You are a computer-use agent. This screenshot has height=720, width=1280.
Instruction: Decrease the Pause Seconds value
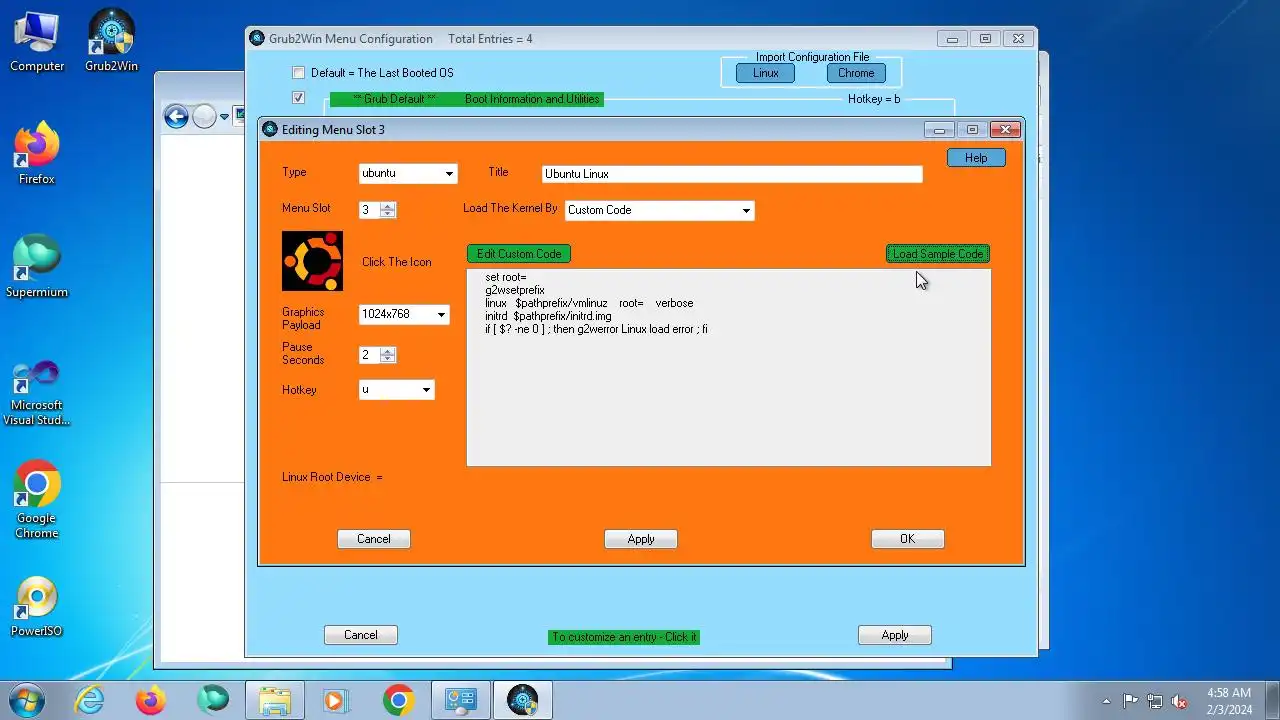click(x=388, y=359)
